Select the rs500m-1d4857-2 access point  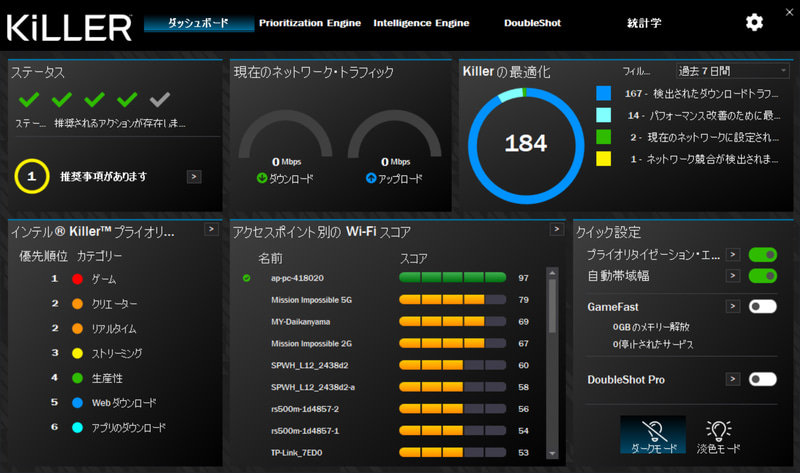click(305, 409)
